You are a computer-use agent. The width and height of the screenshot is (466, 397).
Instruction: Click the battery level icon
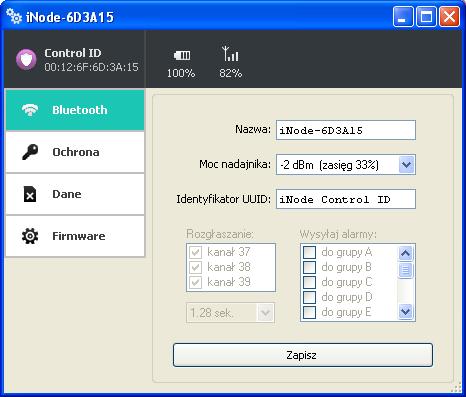coord(182,55)
